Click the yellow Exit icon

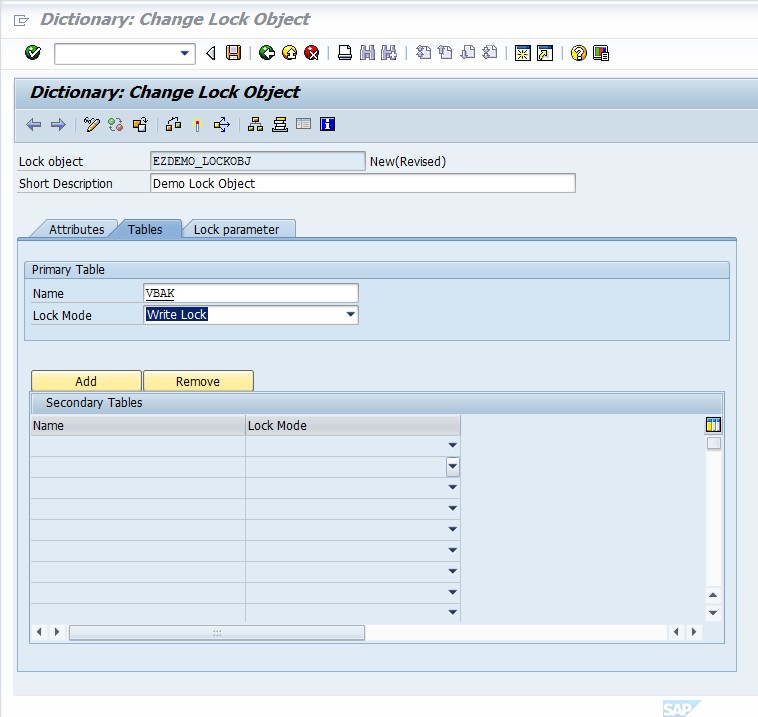[290, 52]
